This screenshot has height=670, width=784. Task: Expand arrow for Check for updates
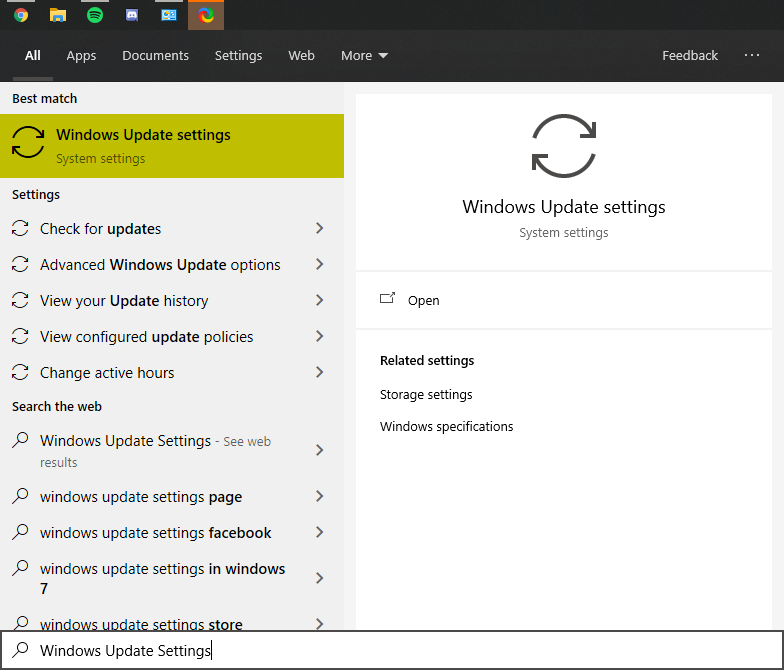320,228
